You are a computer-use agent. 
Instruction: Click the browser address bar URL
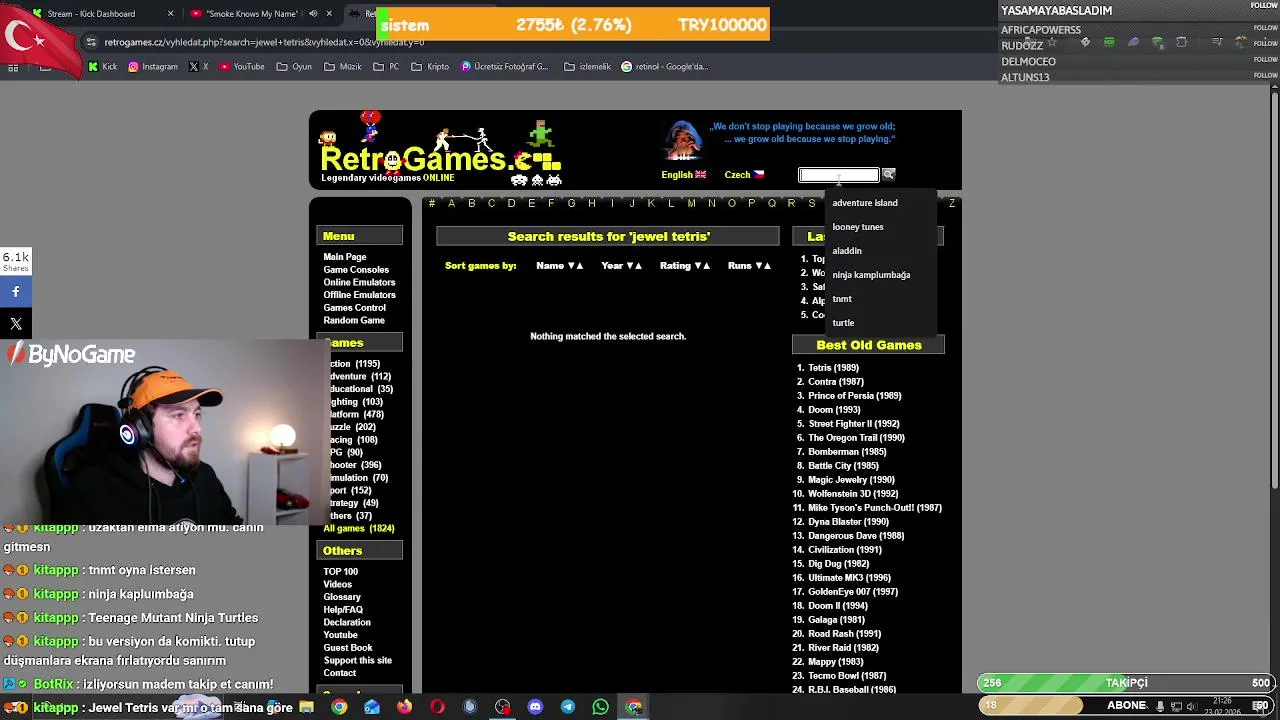(x=264, y=42)
